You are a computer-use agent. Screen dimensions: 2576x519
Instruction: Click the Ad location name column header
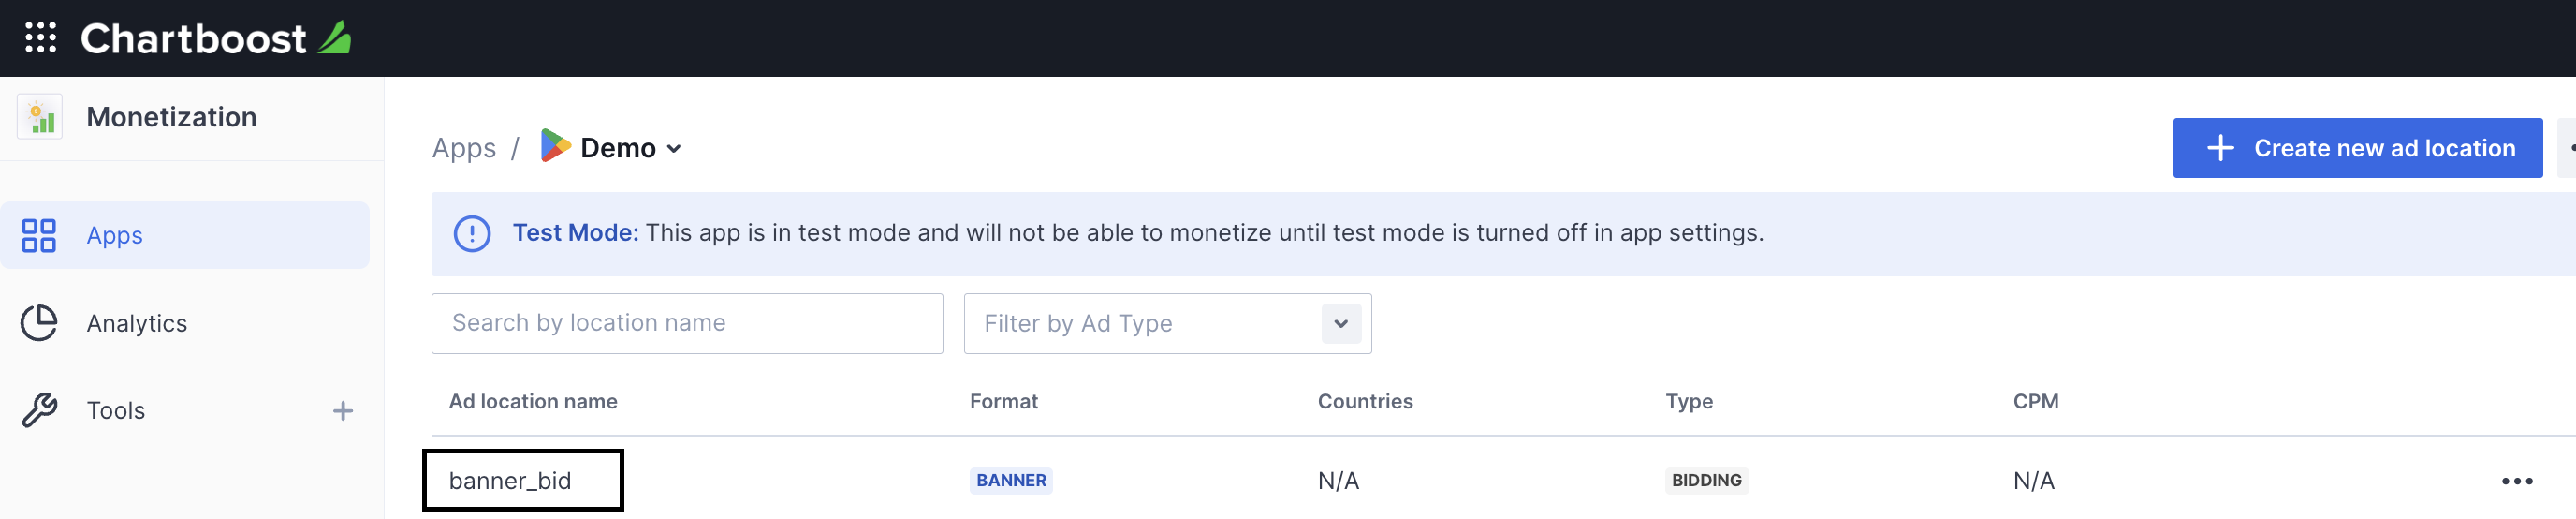pyautogui.click(x=533, y=402)
